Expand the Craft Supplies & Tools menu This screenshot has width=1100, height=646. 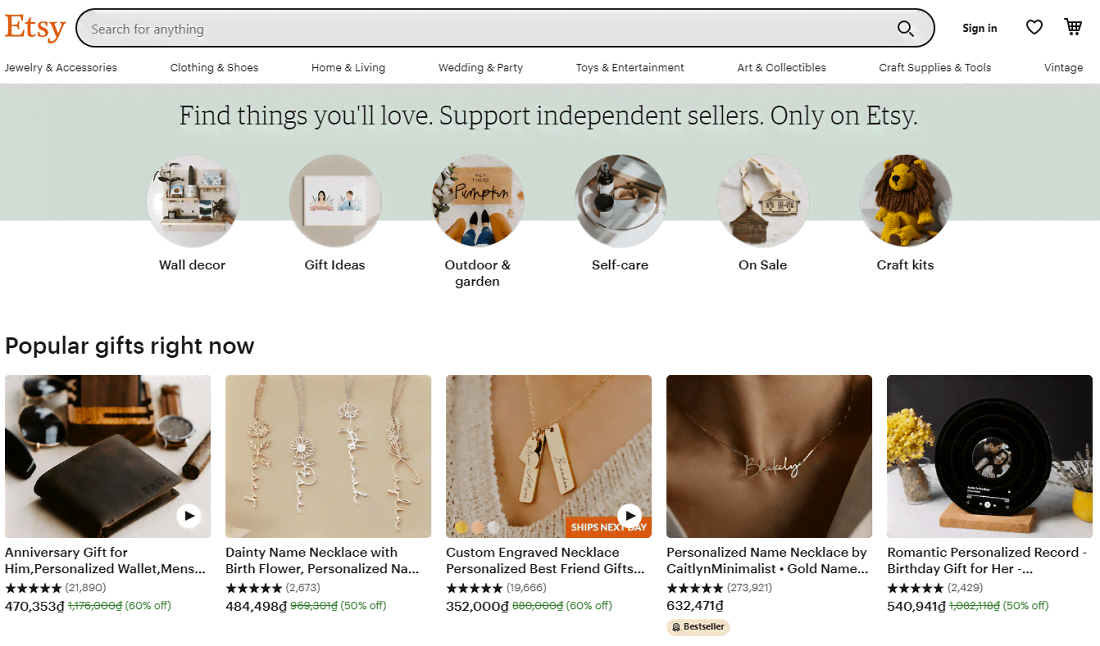tap(935, 68)
